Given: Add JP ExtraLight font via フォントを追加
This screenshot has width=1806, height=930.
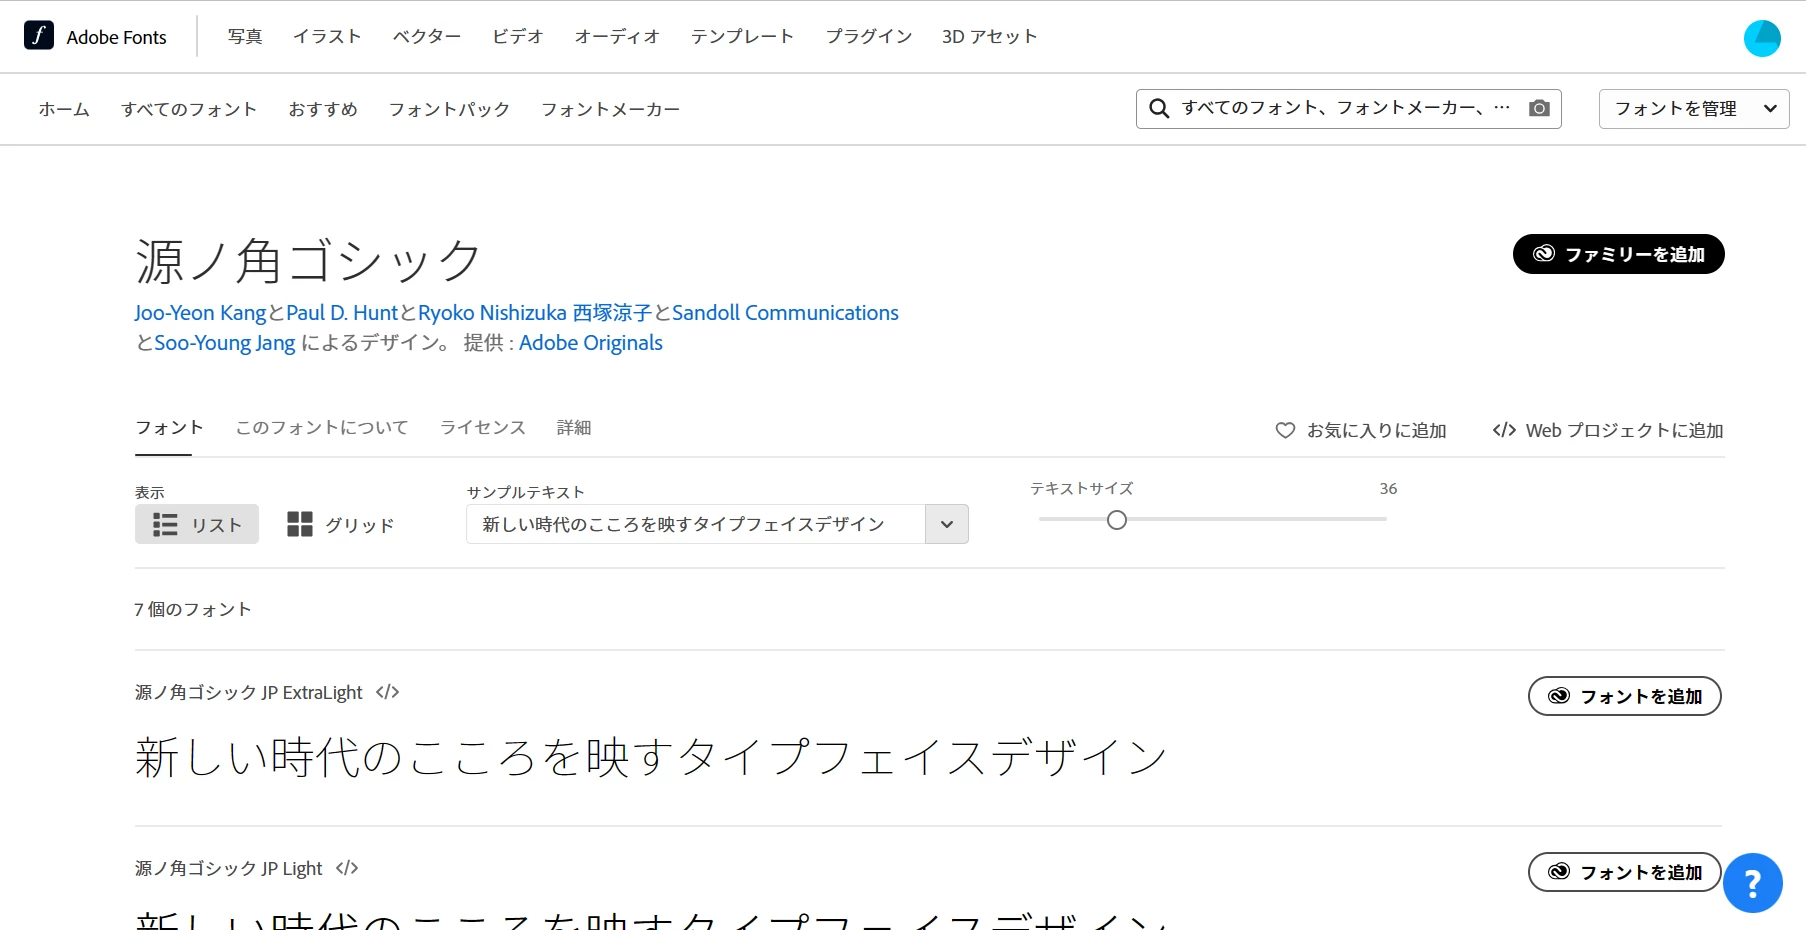Looking at the screenshot, I should (1624, 696).
